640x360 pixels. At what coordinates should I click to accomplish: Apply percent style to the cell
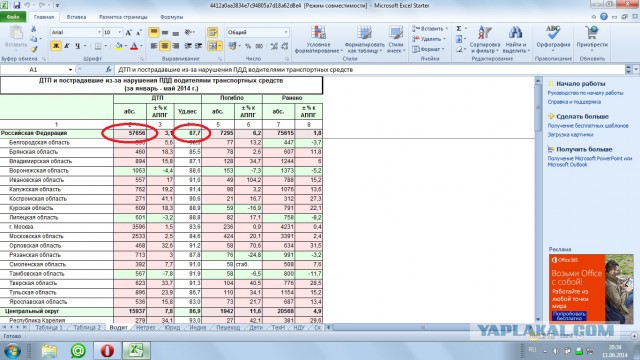248,46
